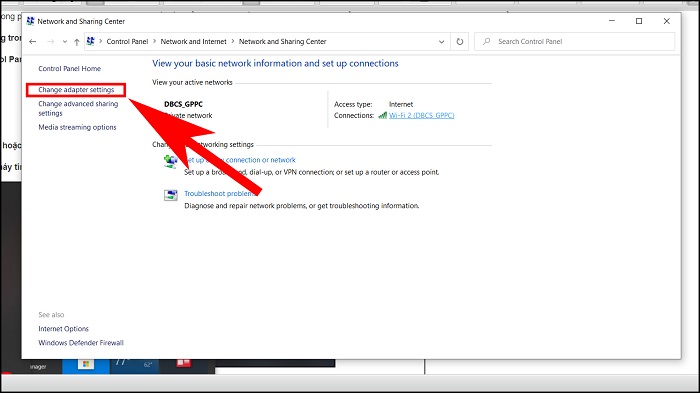Open the recent locations dropdown arrow
700x393 pixels.
click(x=65, y=42)
